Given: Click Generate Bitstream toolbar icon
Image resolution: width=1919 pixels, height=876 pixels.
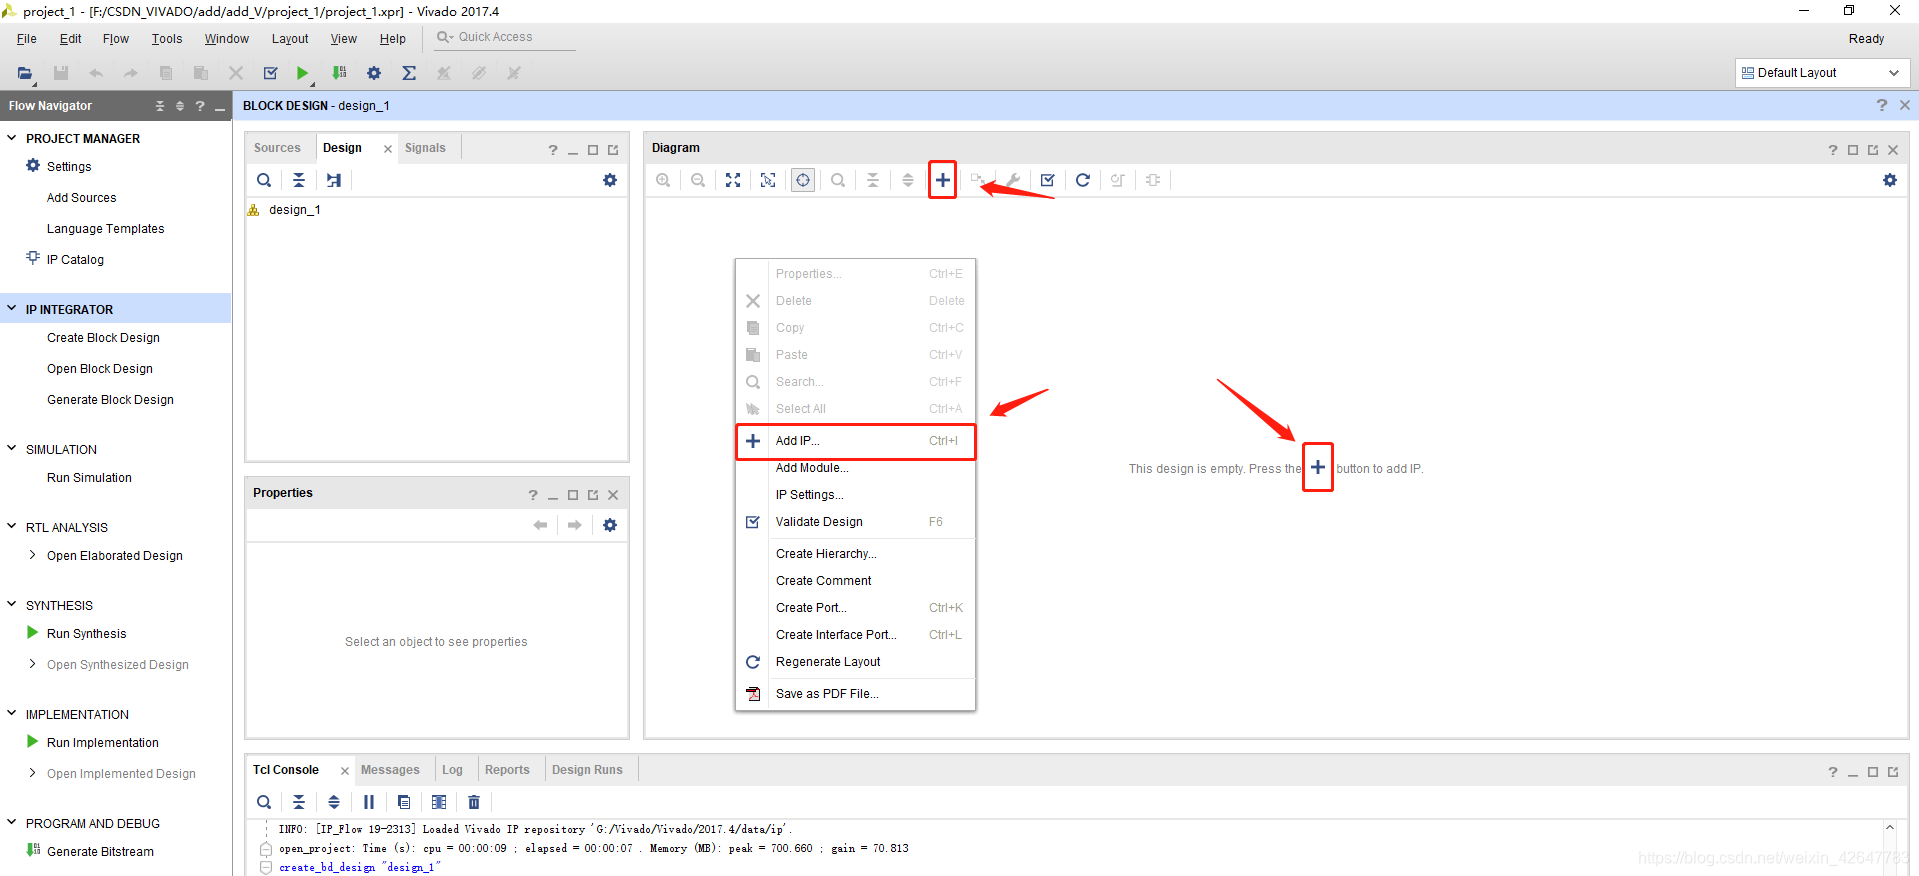Looking at the screenshot, I should [339, 73].
